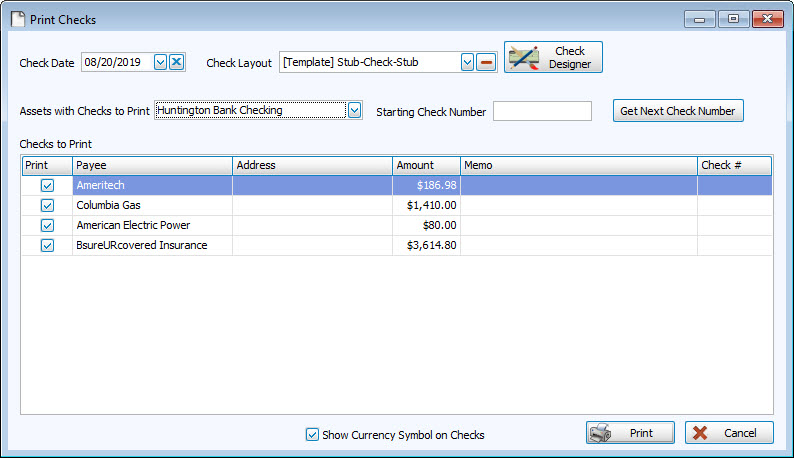Toggle print checkbox for Columbia Gas

47,205
